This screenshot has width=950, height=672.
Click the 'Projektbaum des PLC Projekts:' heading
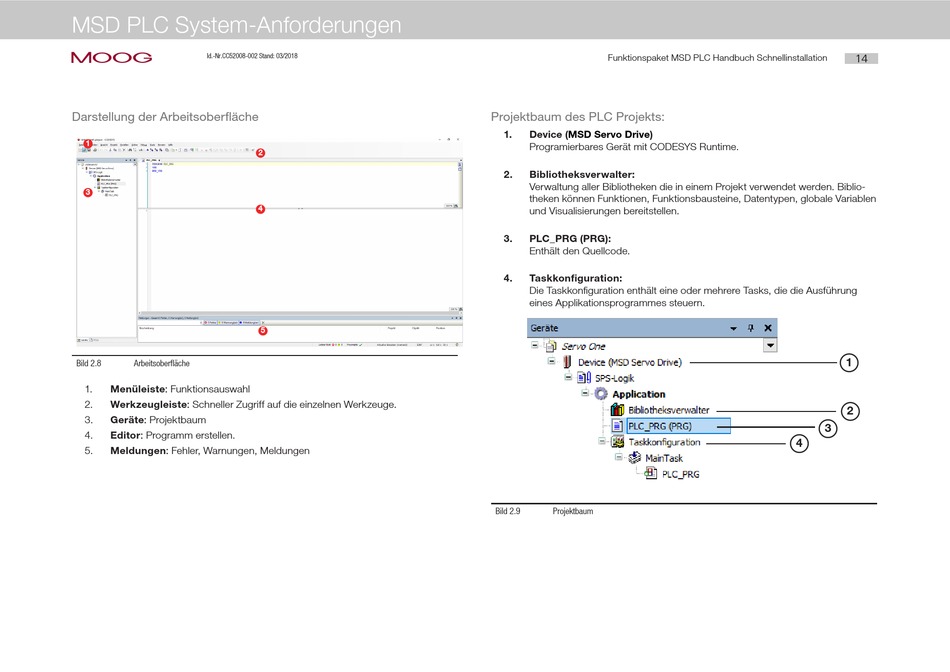click(x=577, y=117)
